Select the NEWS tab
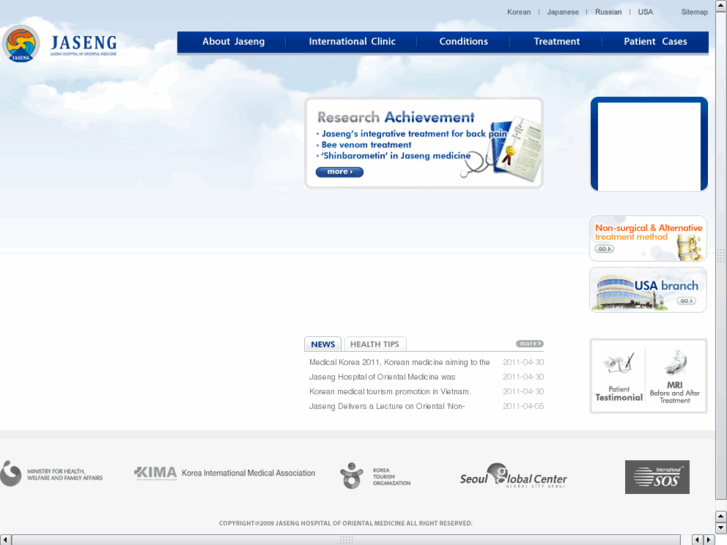 click(x=323, y=344)
